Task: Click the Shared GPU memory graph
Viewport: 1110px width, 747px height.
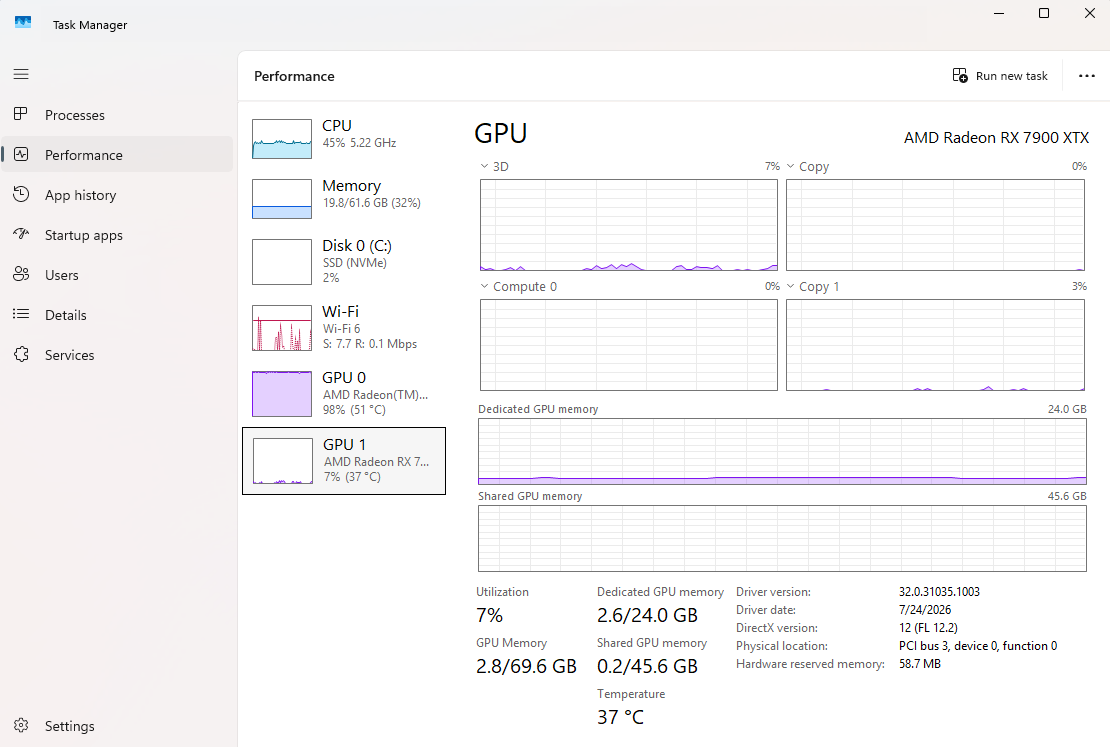Action: tap(782, 538)
